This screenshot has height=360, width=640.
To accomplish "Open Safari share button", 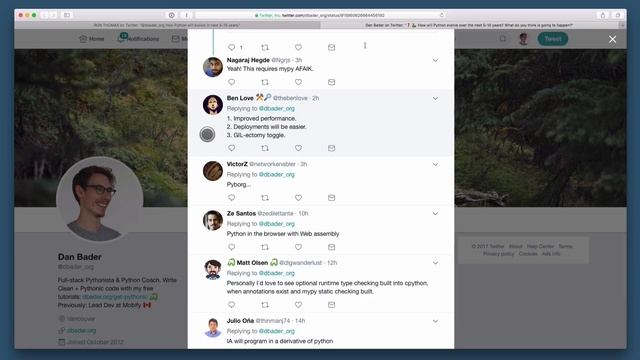I will pos(602,15).
